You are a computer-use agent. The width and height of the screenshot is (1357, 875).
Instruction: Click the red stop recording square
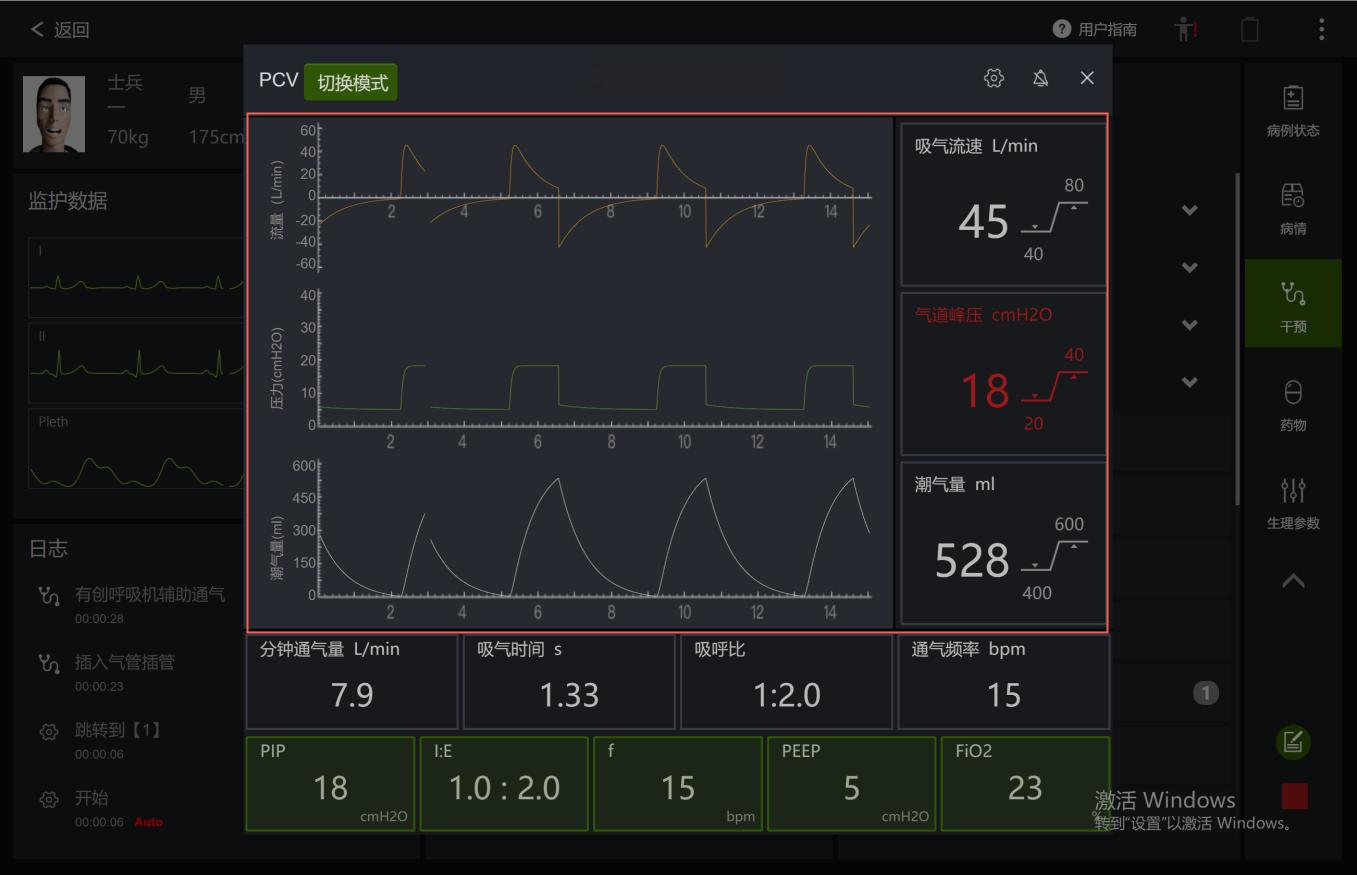(1294, 796)
